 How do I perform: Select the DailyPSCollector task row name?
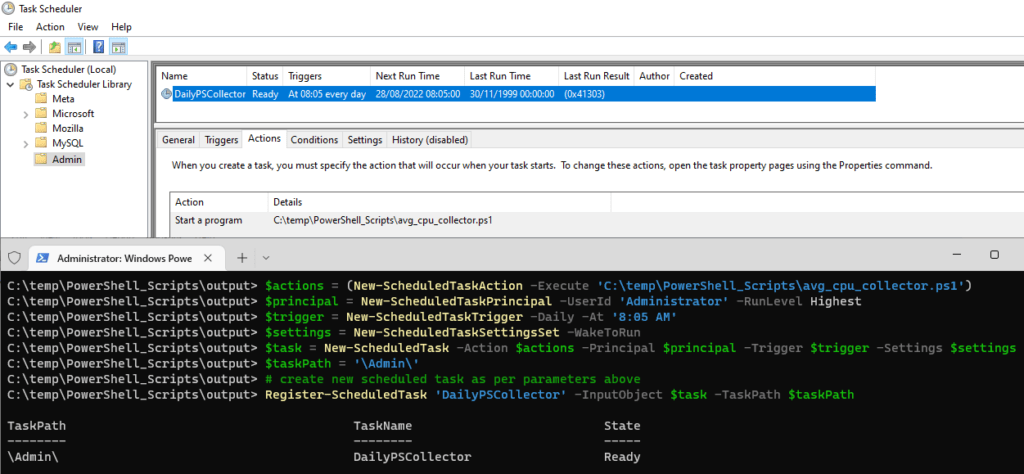[x=210, y=94]
